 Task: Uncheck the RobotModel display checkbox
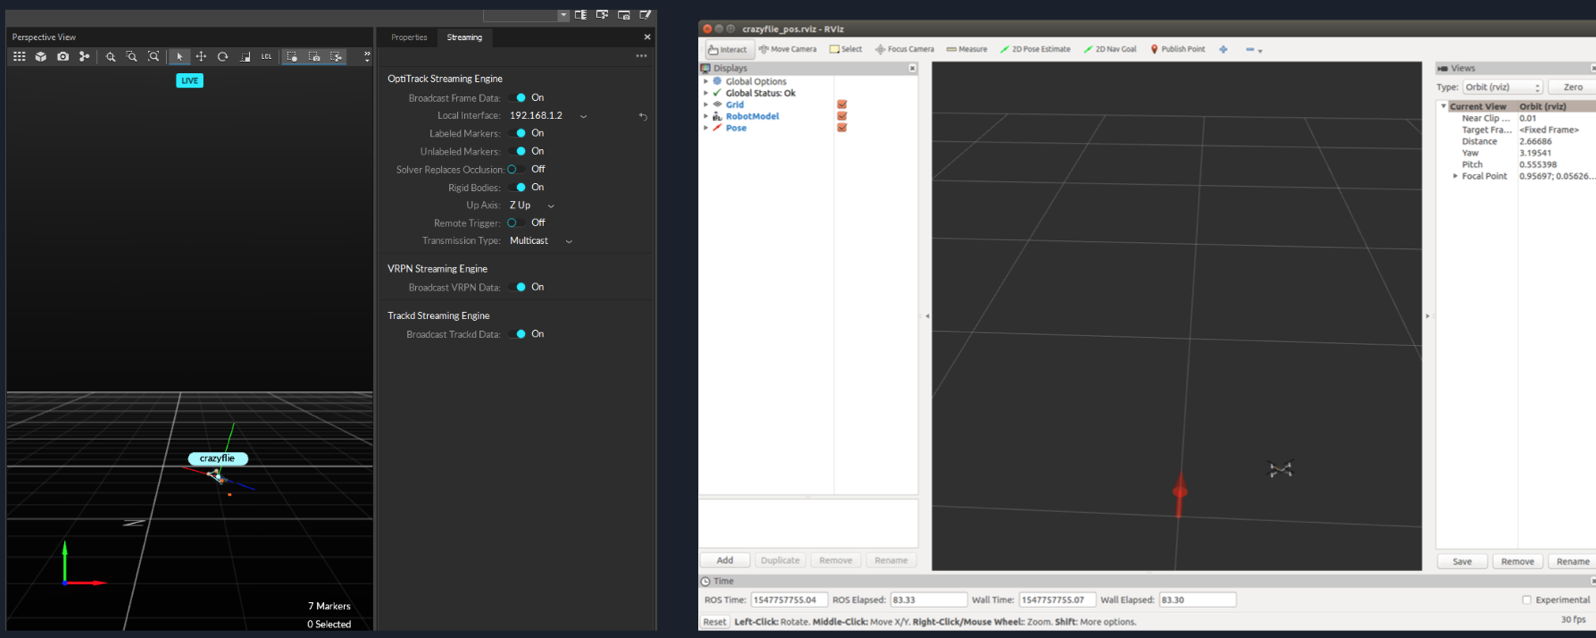click(x=842, y=116)
